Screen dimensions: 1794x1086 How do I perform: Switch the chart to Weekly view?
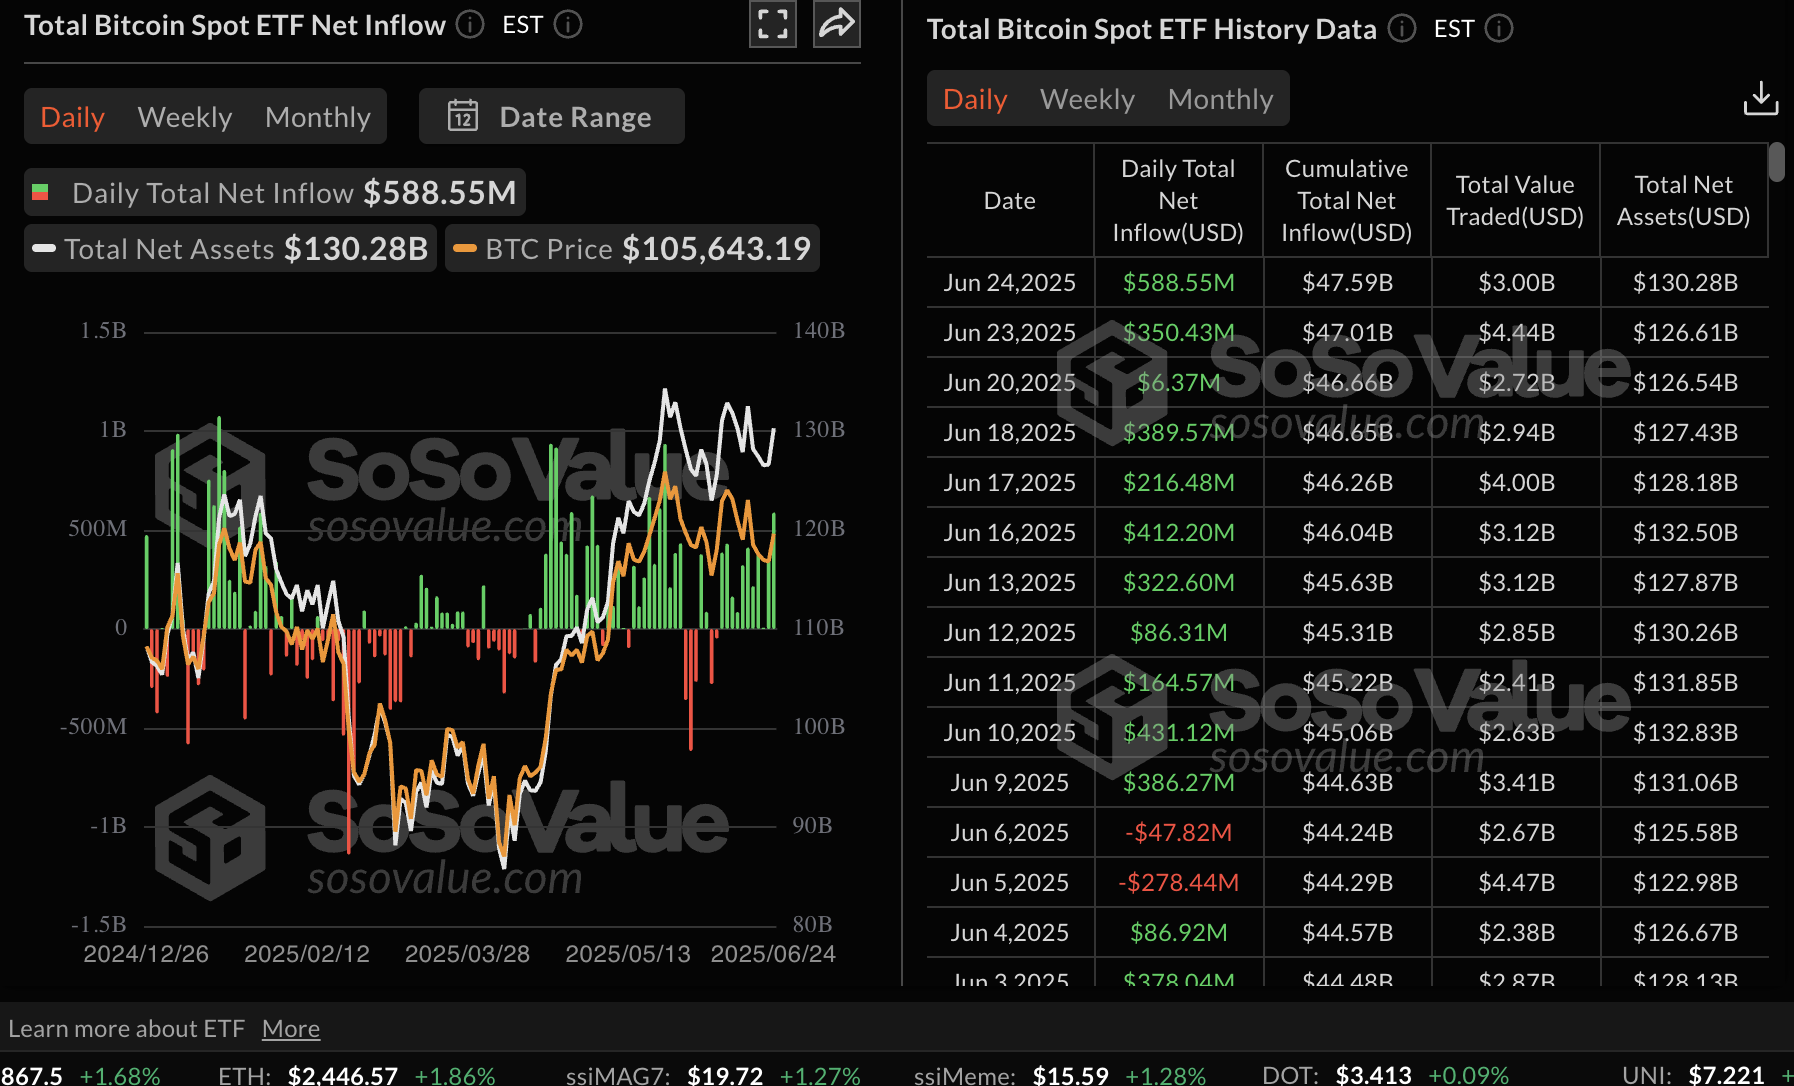(x=185, y=117)
